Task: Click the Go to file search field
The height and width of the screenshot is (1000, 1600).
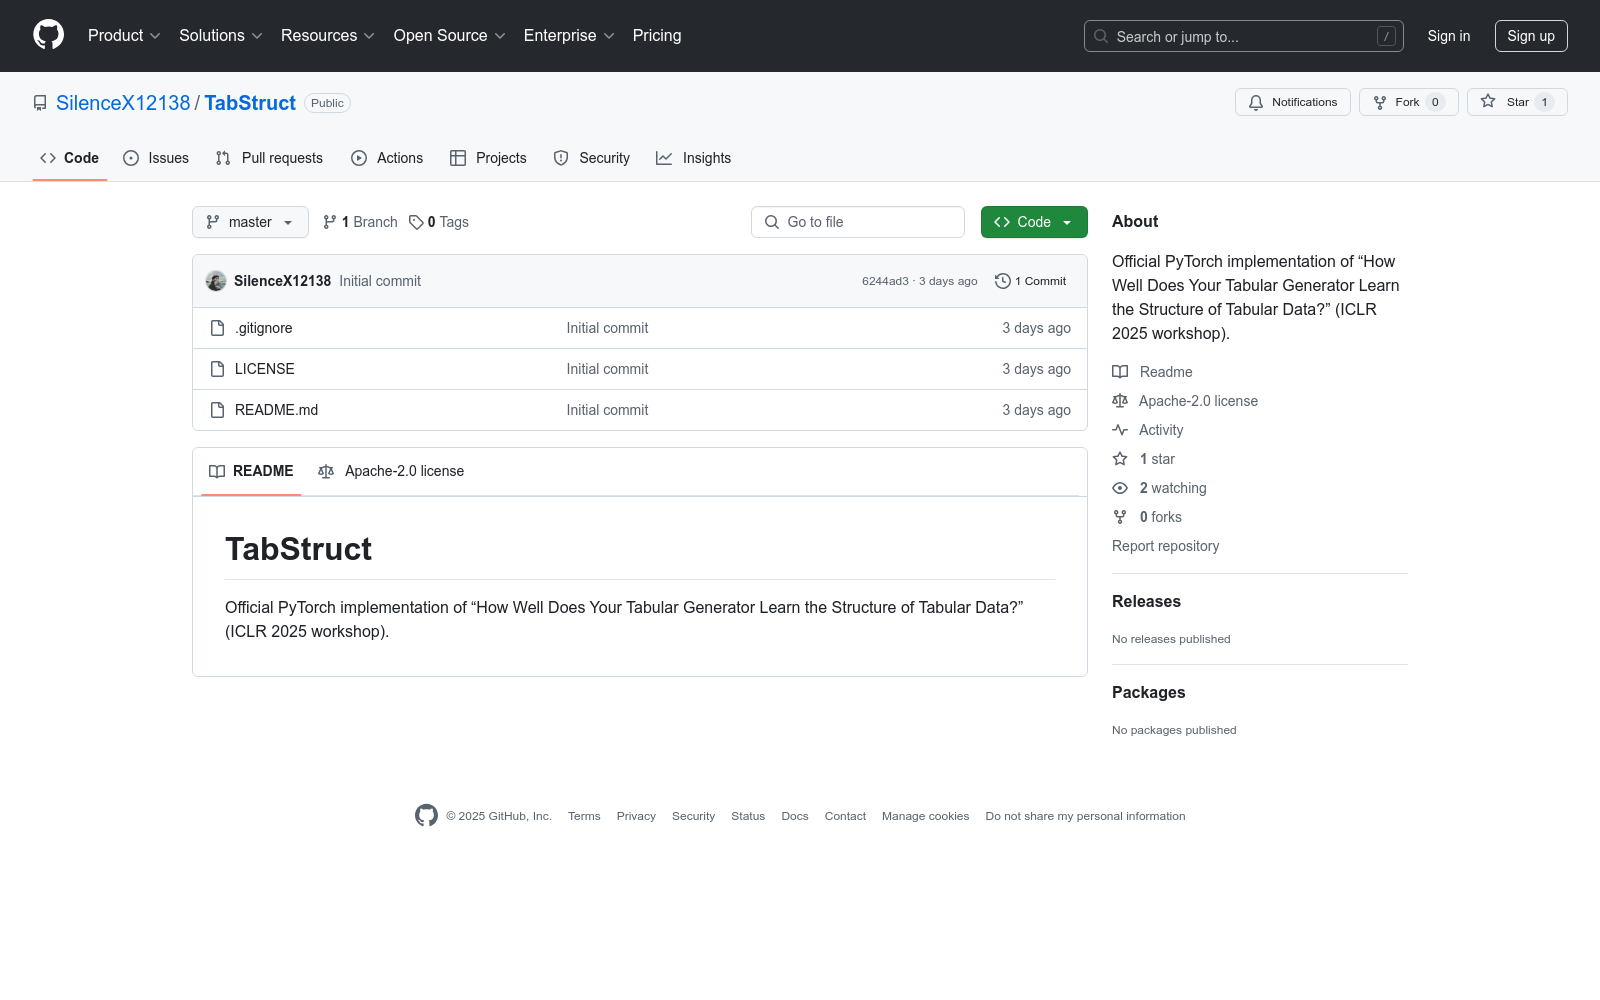Action: click(x=858, y=222)
